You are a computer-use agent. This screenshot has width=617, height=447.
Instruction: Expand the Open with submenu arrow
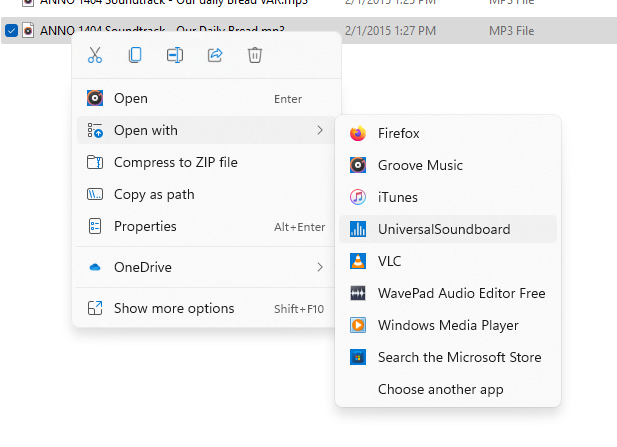[320, 130]
